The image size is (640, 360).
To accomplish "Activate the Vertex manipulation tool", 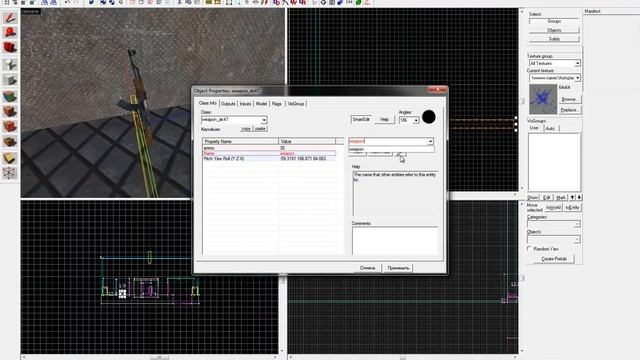I will pos(10,173).
